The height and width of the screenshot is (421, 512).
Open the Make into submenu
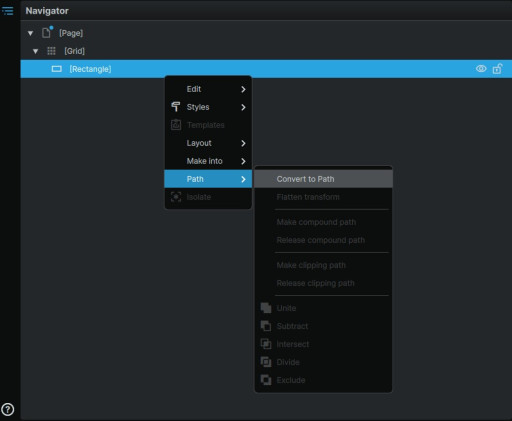tap(208, 161)
